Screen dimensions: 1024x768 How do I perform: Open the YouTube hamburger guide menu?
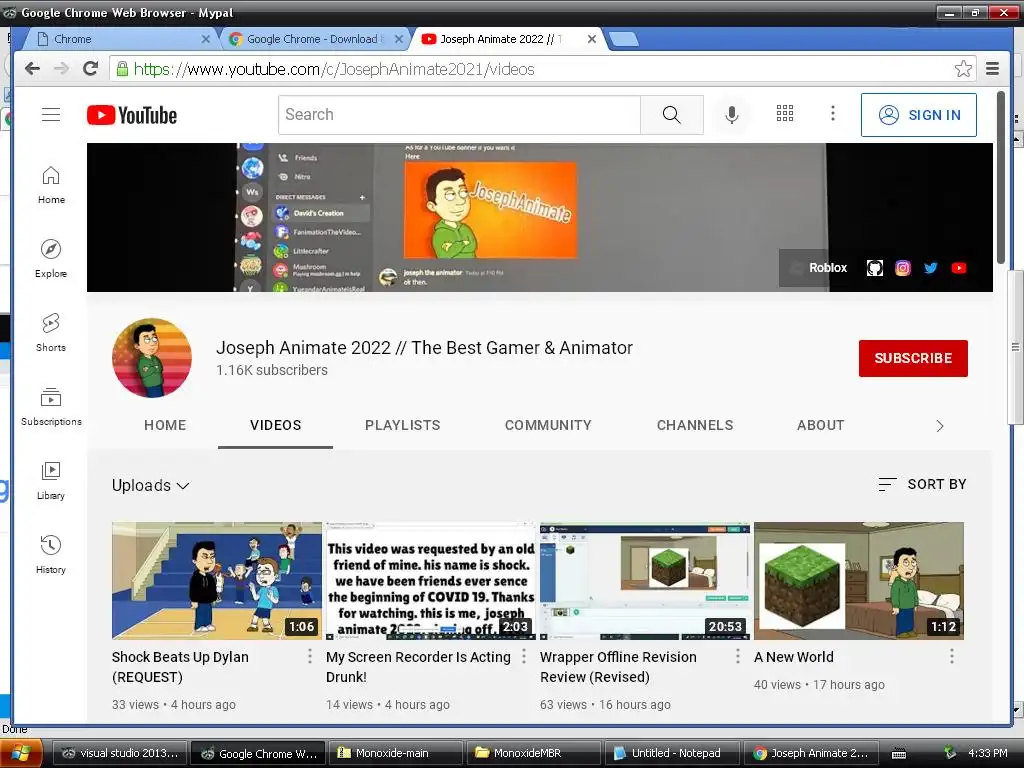(x=51, y=115)
